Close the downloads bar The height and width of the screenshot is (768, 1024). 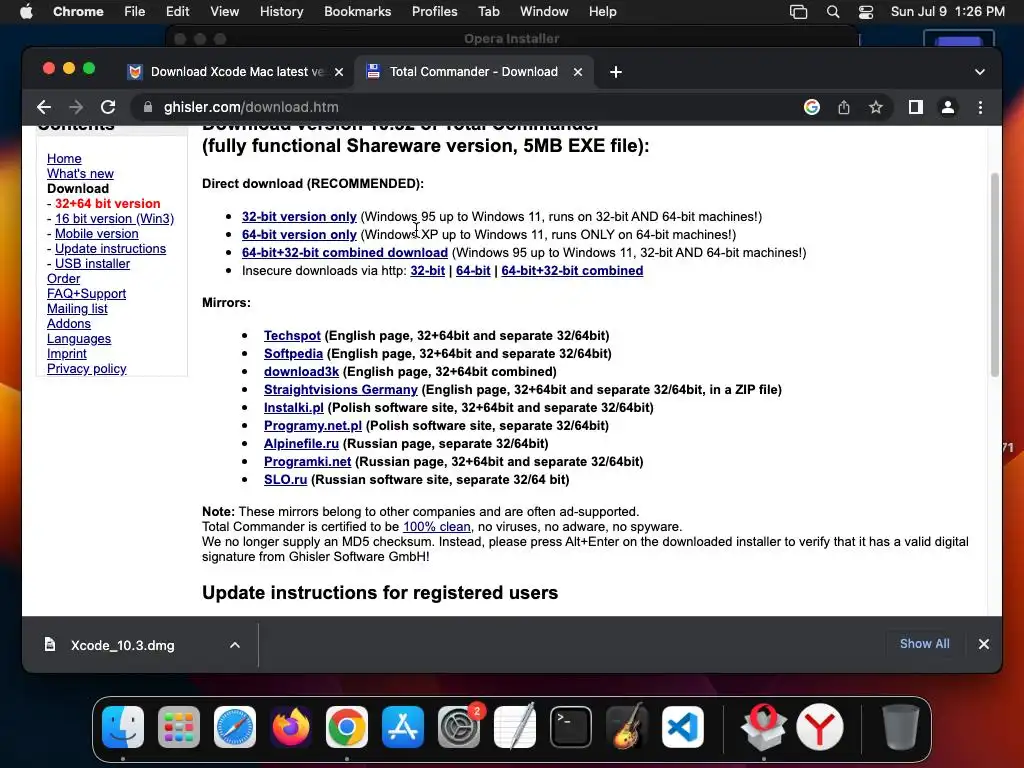click(x=984, y=644)
